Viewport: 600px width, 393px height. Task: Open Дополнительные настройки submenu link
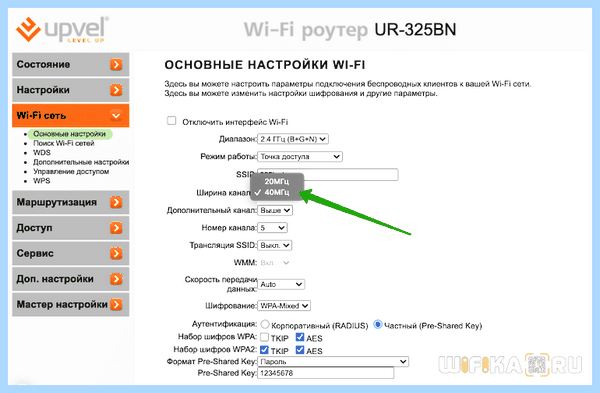click(x=81, y=162)
